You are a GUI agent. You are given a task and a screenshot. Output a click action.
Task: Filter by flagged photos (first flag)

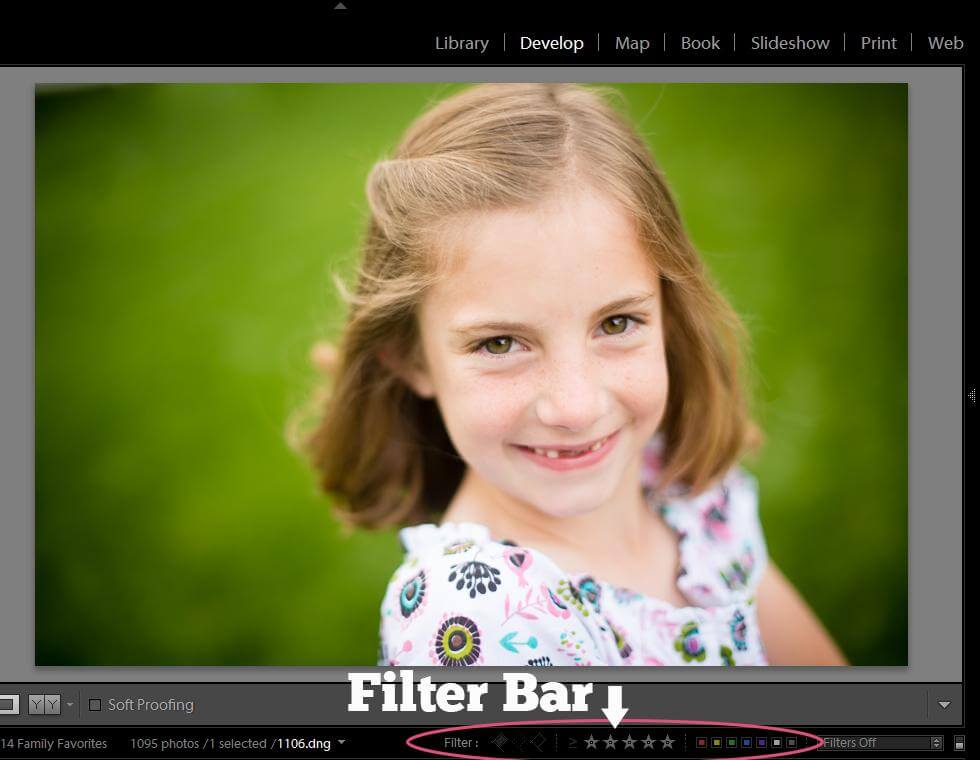(501, 742)
